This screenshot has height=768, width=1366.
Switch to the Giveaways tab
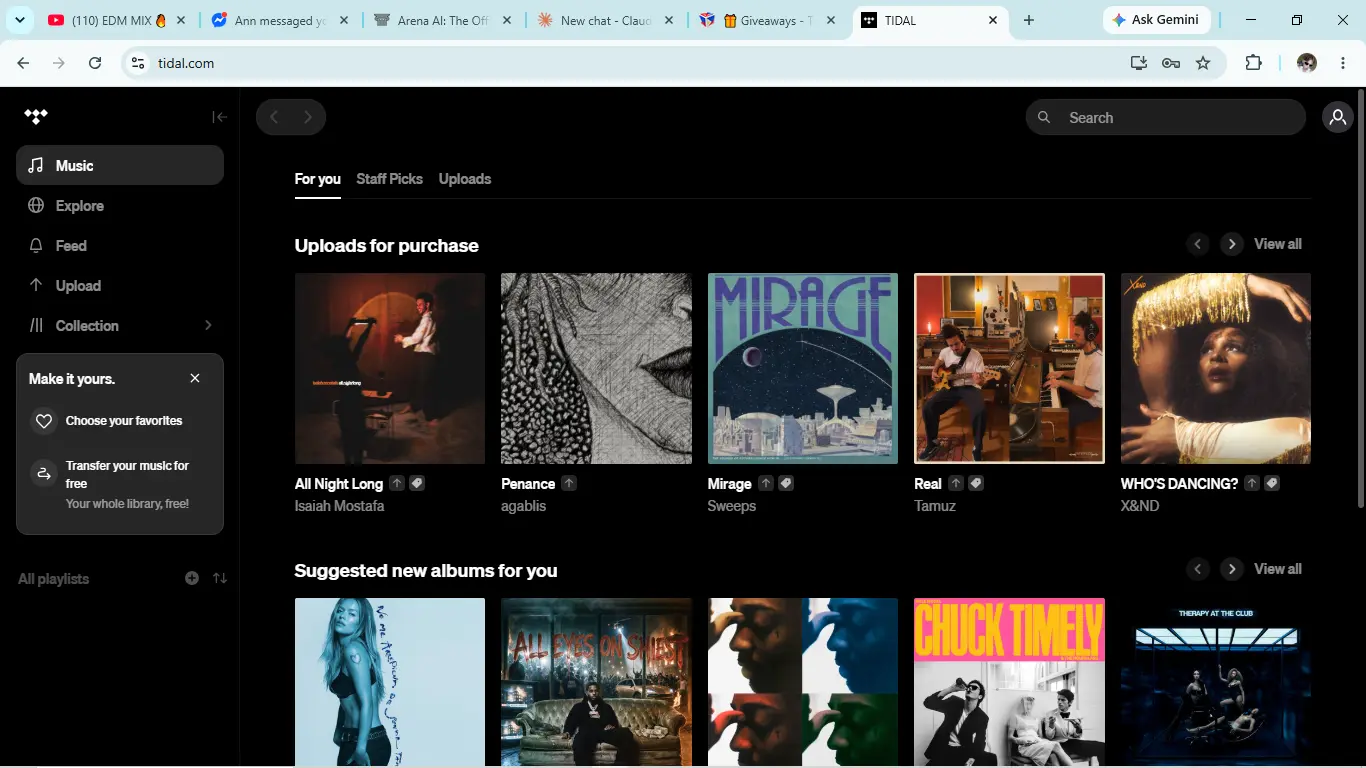click(x=768, y=20)
